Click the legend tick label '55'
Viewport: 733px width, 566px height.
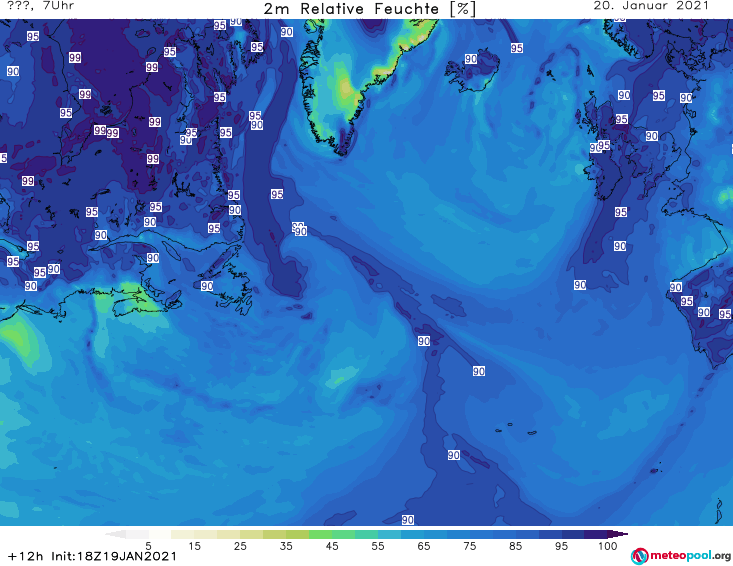pos(378,546)
